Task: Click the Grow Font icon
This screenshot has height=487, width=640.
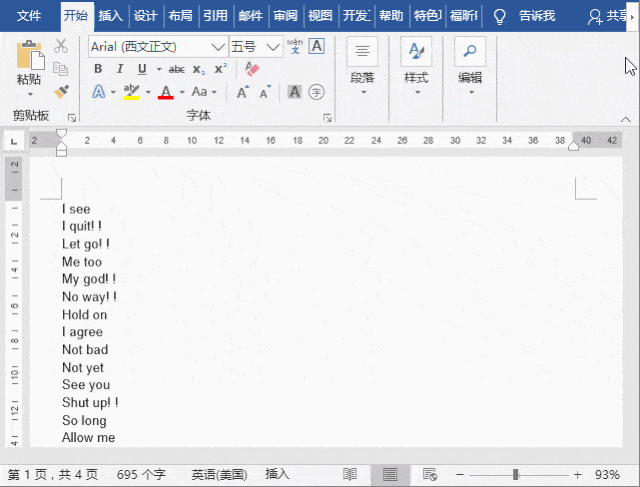Action: point(242,92)
